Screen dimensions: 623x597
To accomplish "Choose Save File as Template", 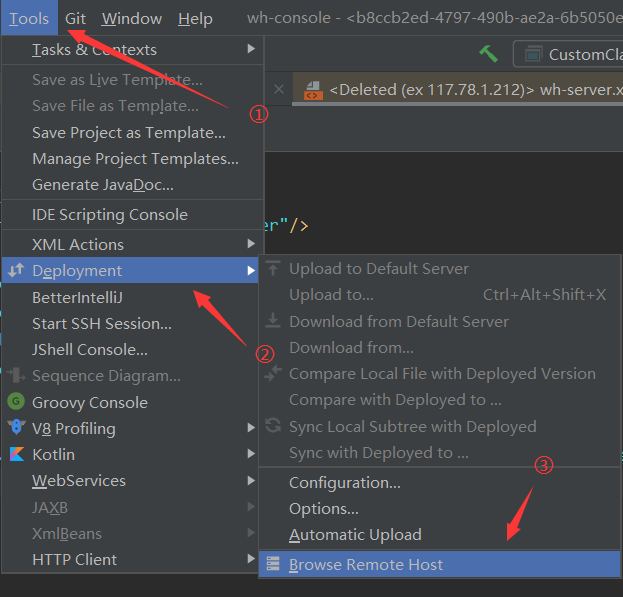I will click(x=115, y=106).
